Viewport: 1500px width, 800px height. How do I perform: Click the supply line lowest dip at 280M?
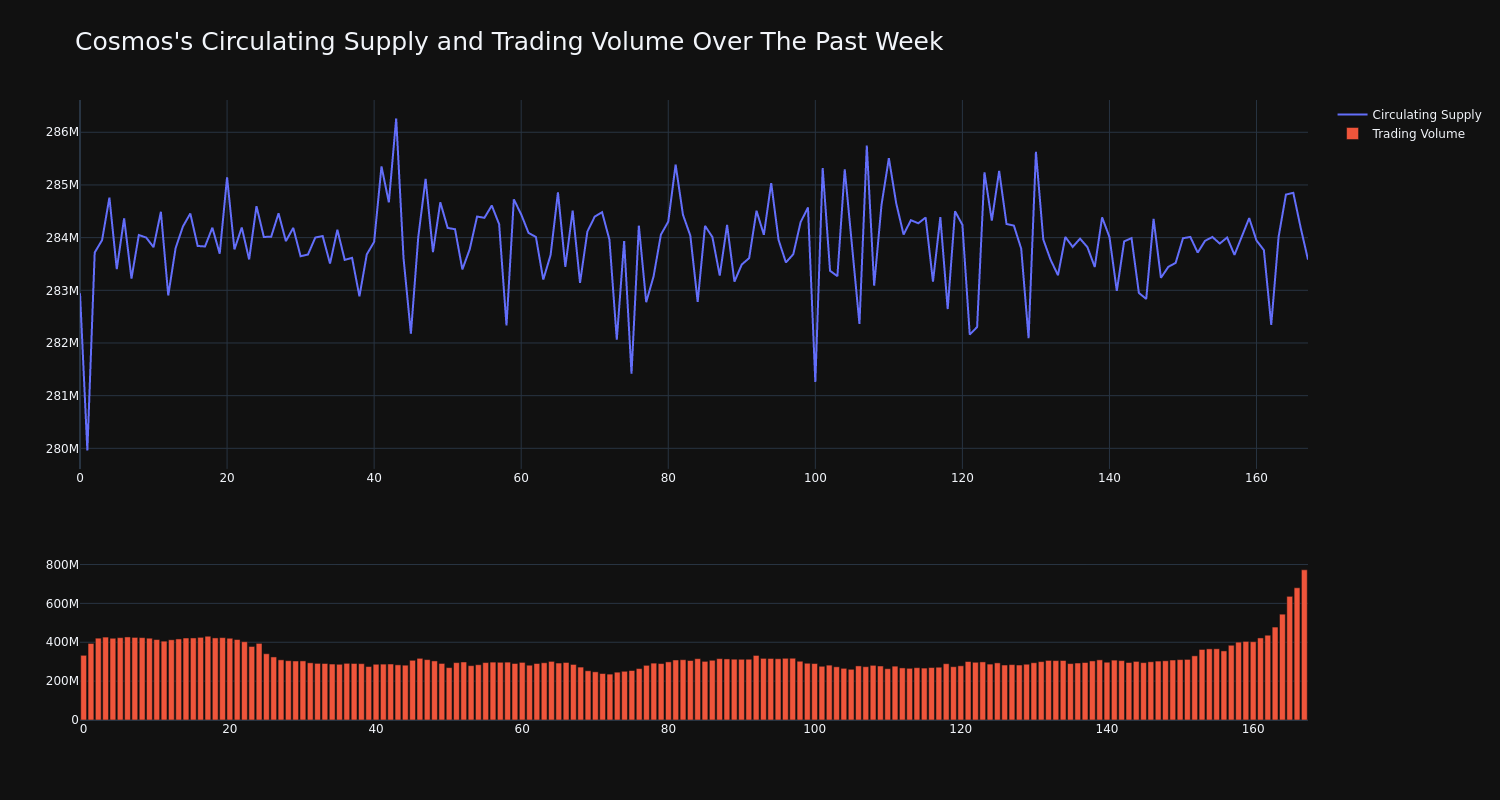point(87,449)
